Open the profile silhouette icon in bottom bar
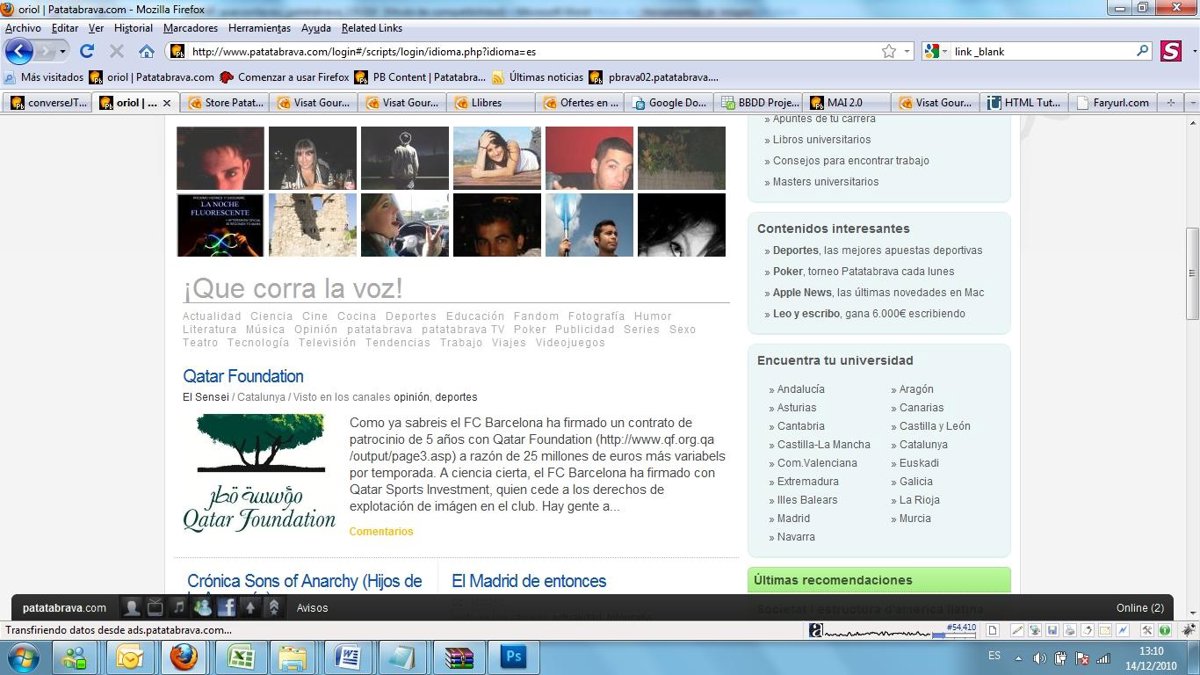 (131, 607)
